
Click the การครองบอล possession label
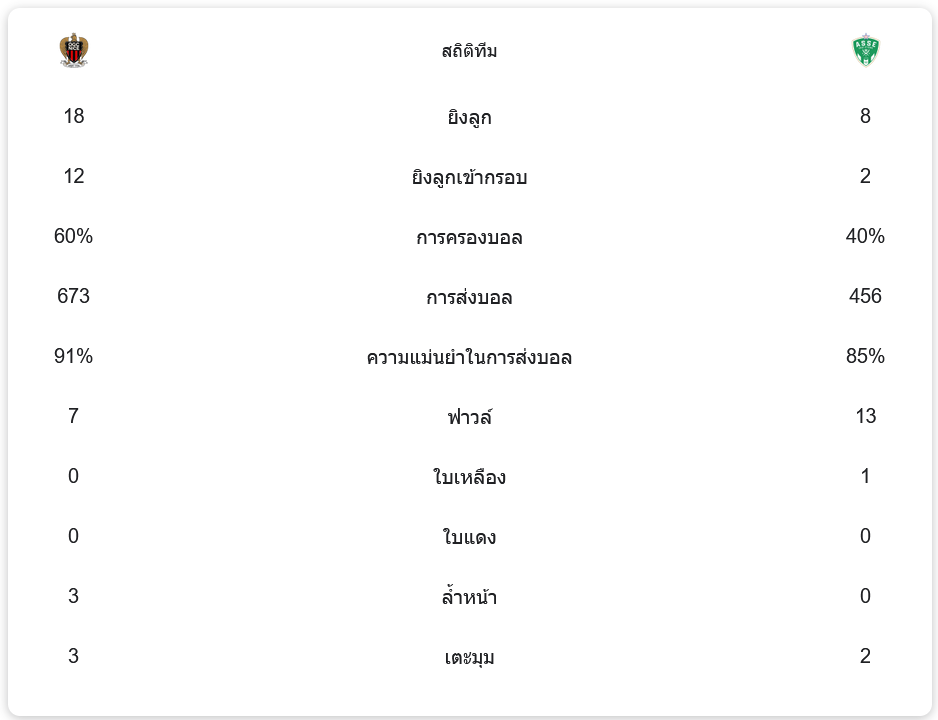tap(469, 237)
